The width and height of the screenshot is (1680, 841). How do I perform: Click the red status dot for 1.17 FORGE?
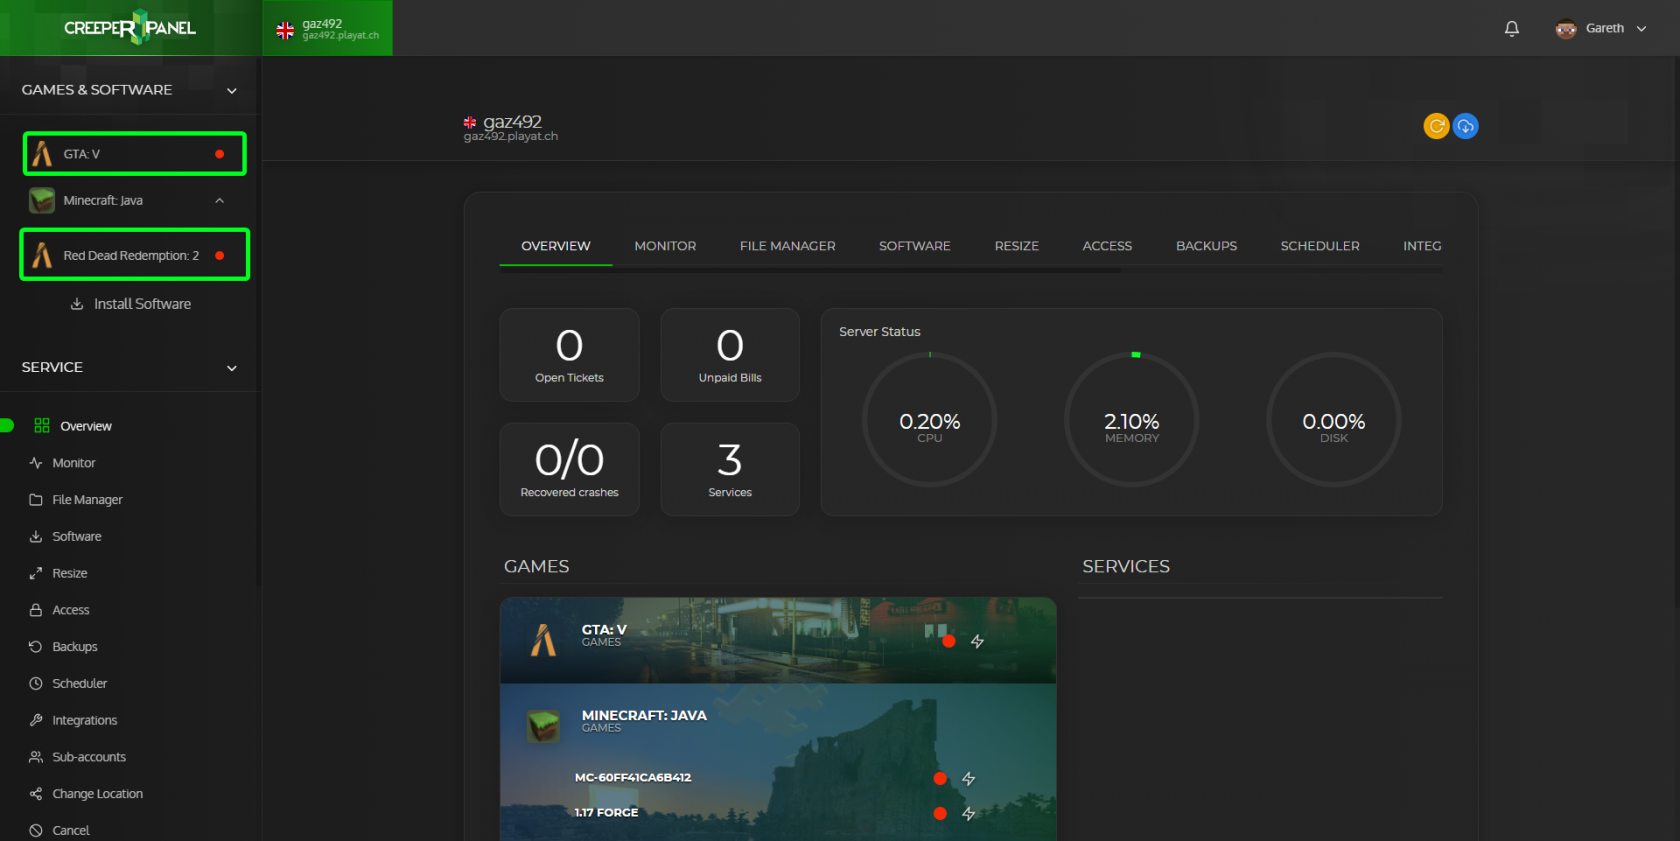click(940, 813)
